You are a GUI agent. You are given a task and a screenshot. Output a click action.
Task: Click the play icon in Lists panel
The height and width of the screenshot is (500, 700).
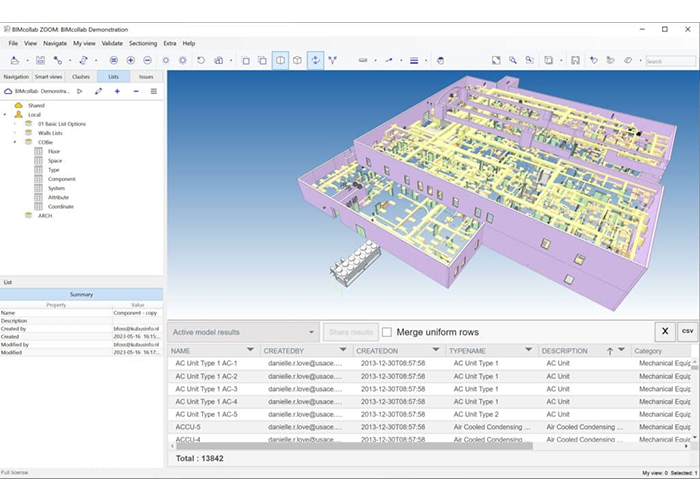pos(80,91)
